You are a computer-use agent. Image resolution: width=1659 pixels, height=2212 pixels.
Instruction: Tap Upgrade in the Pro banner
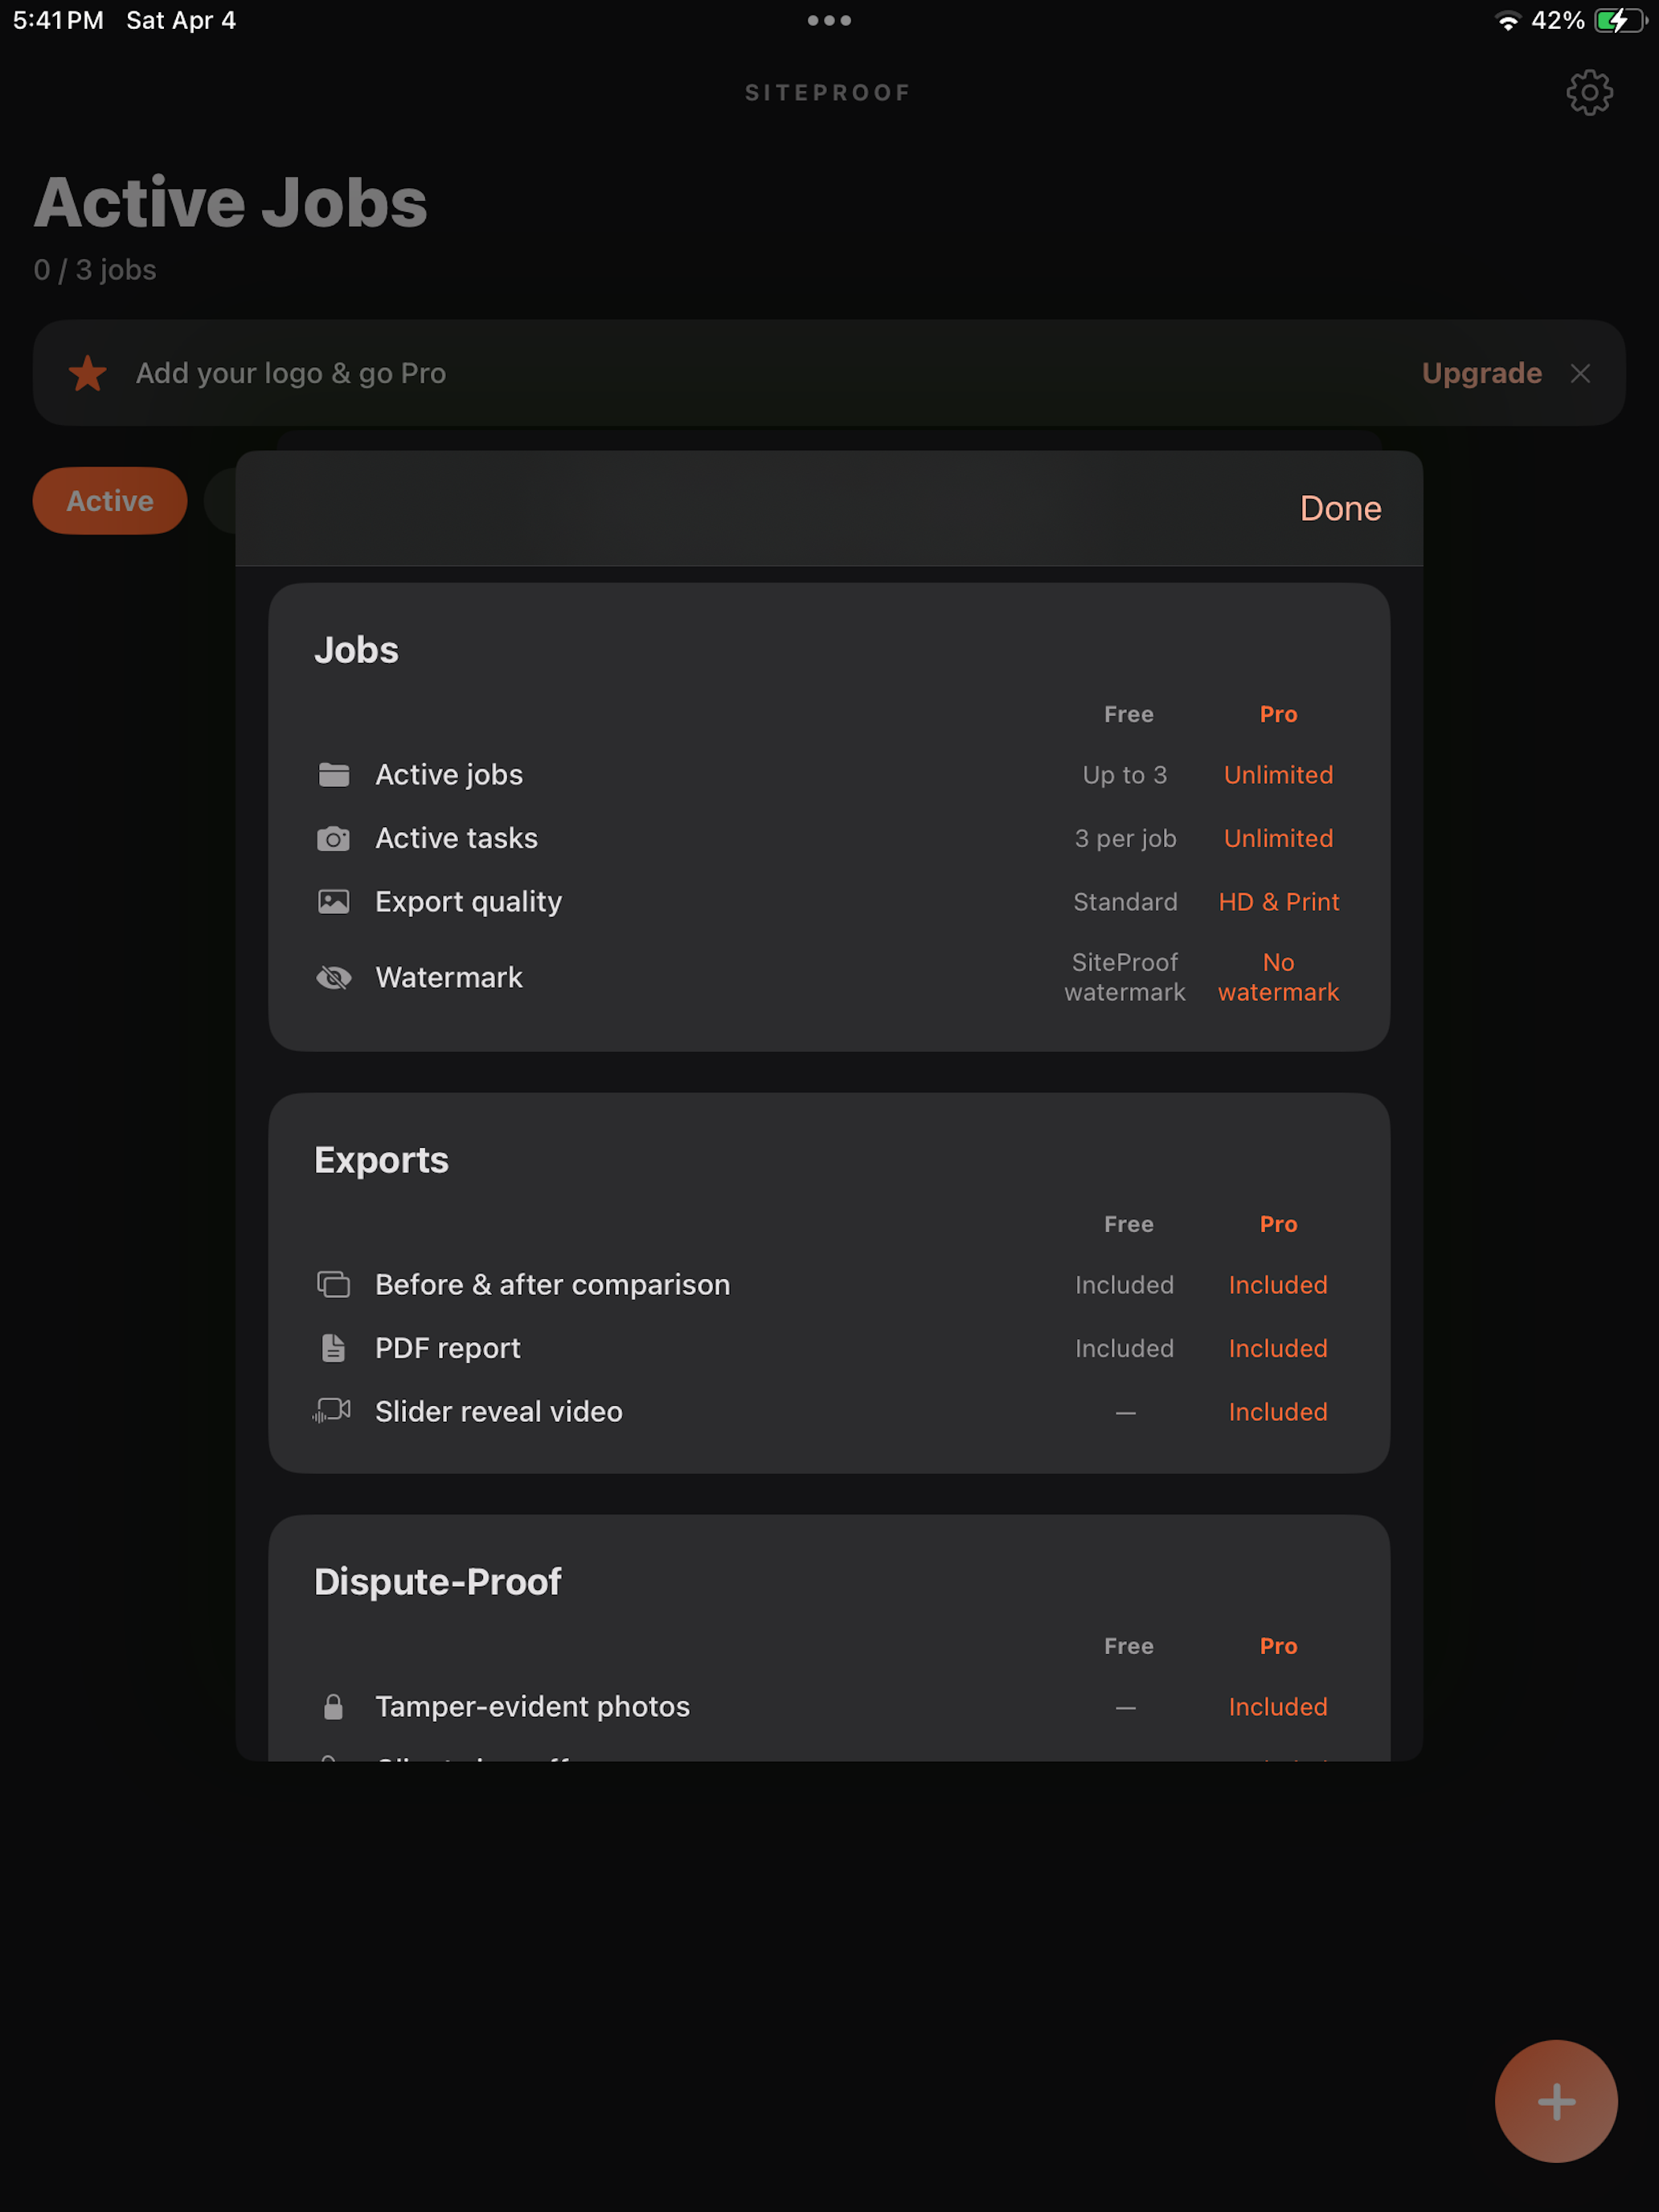[1482, 373]
